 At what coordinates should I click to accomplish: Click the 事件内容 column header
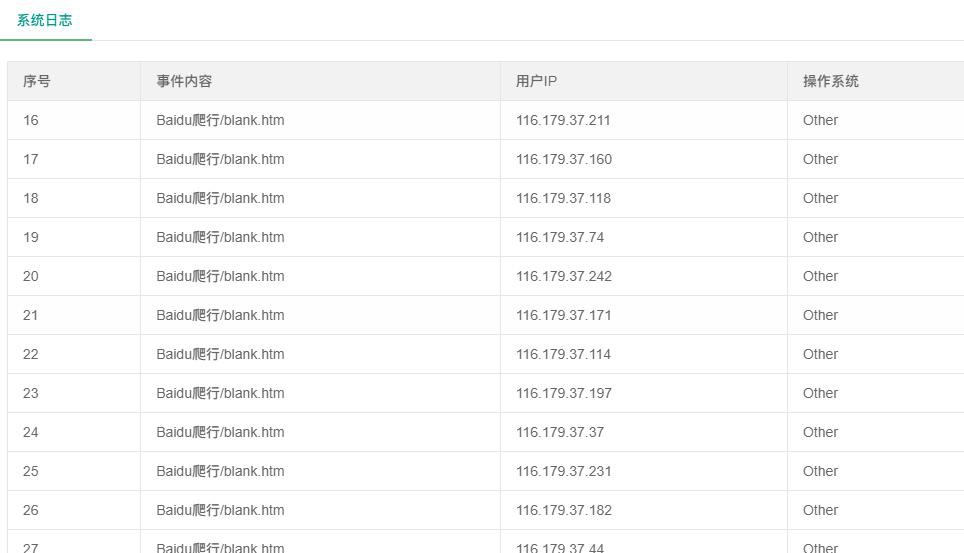[x=184, y=81]
